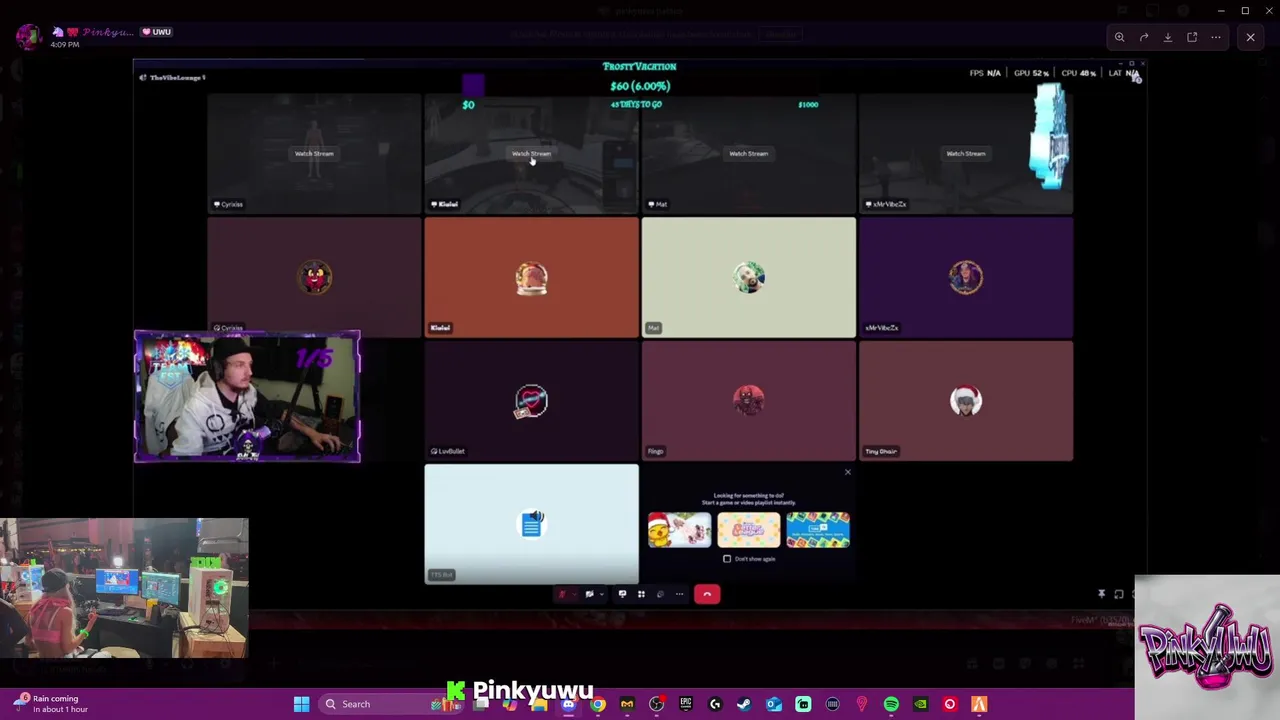Open Discord from the taskbar

[568, 704]
